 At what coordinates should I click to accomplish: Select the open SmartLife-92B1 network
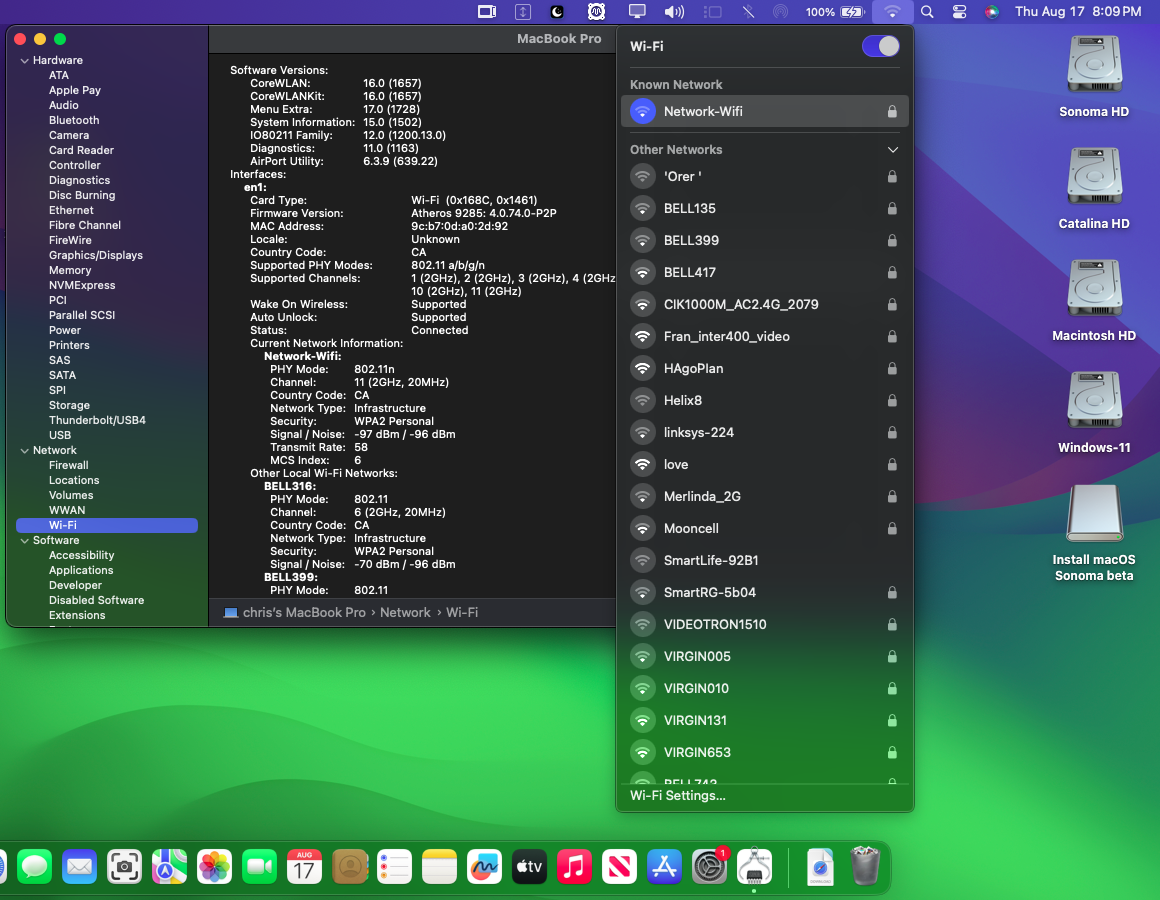(764, 561)
